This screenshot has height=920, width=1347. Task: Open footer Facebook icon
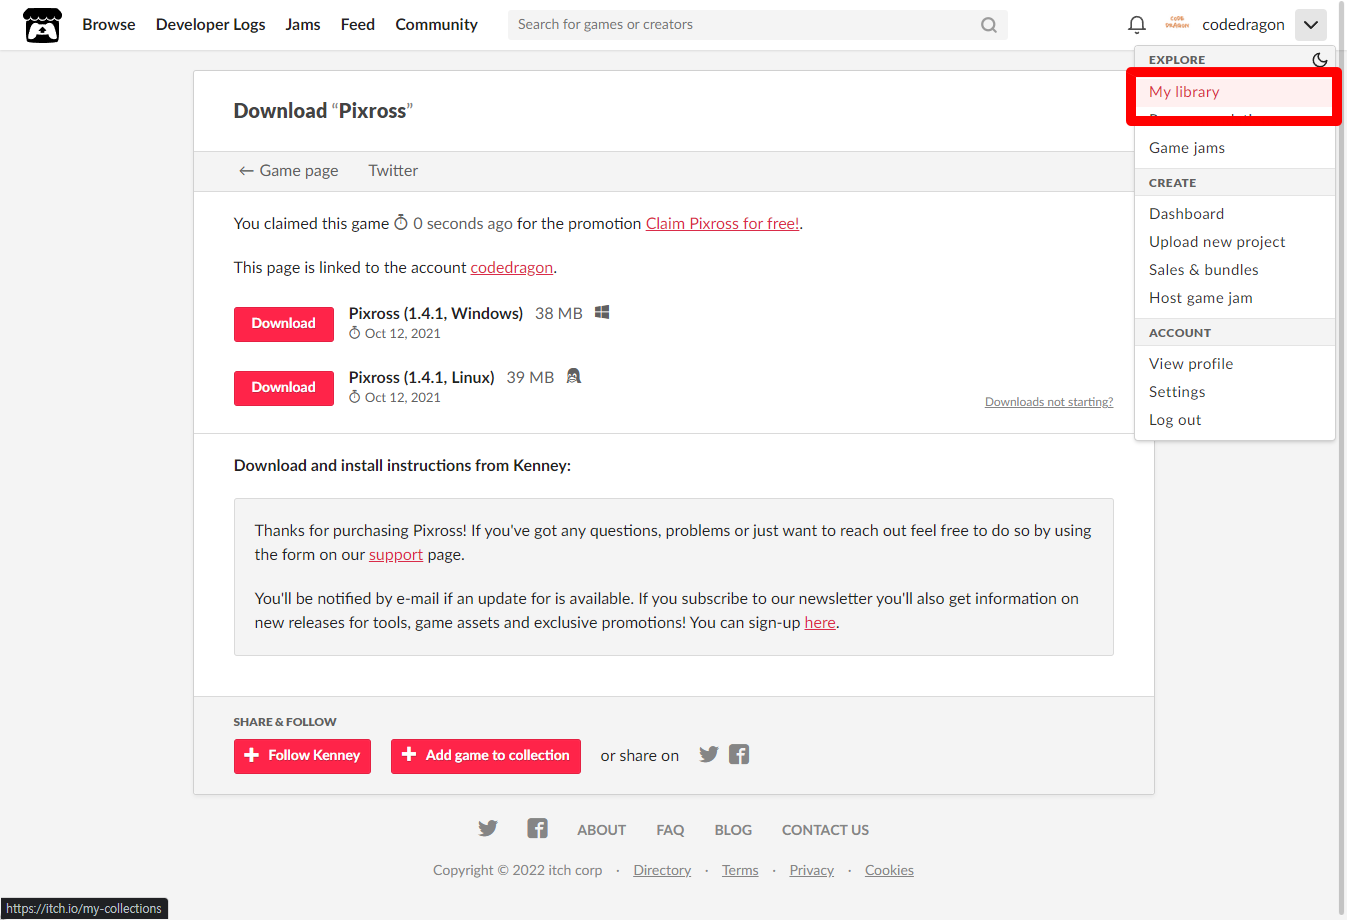[x=538, y=828]
